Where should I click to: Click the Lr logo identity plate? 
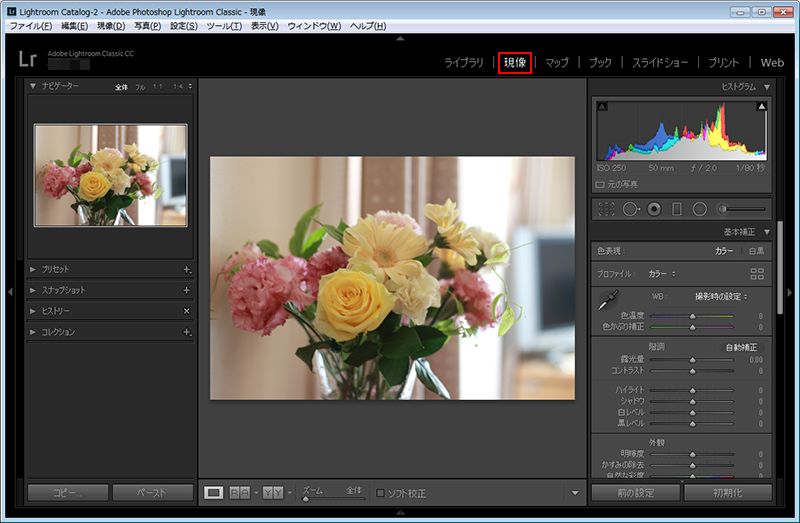pyautogui.click(x=28, y=59)
